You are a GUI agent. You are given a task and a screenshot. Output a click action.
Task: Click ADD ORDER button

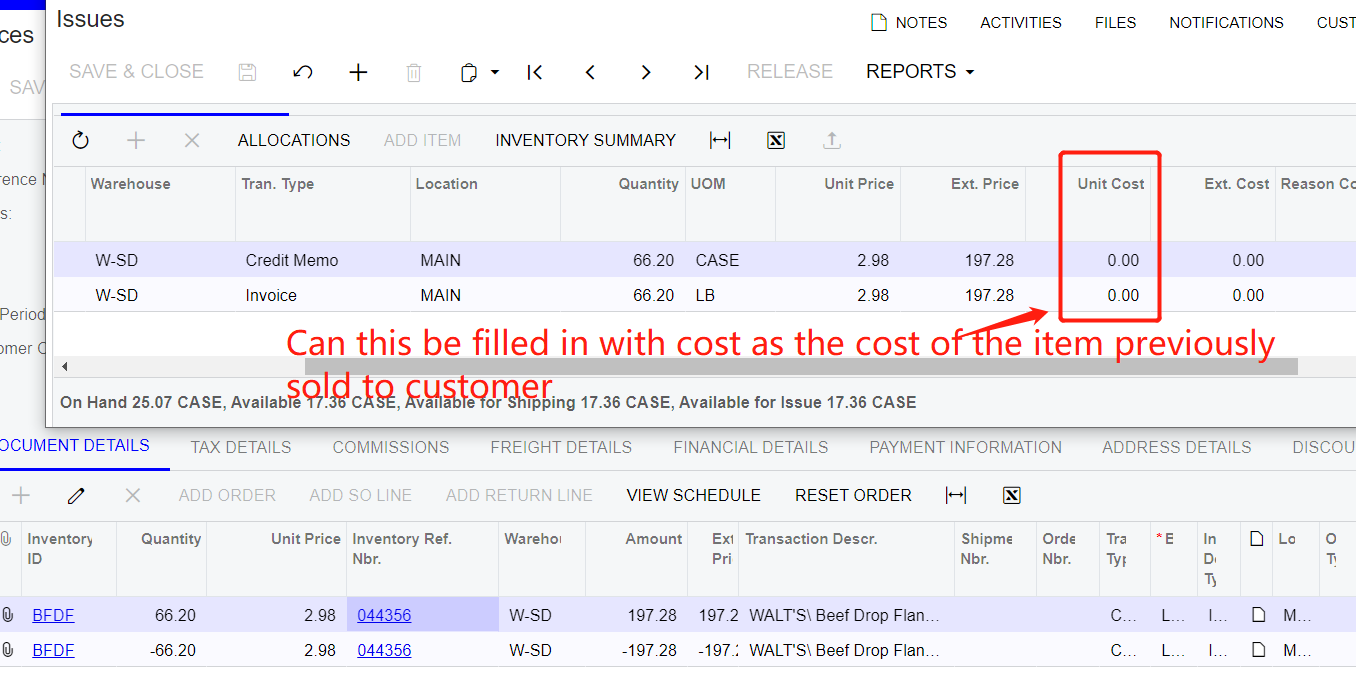click(x=227, y=496)
